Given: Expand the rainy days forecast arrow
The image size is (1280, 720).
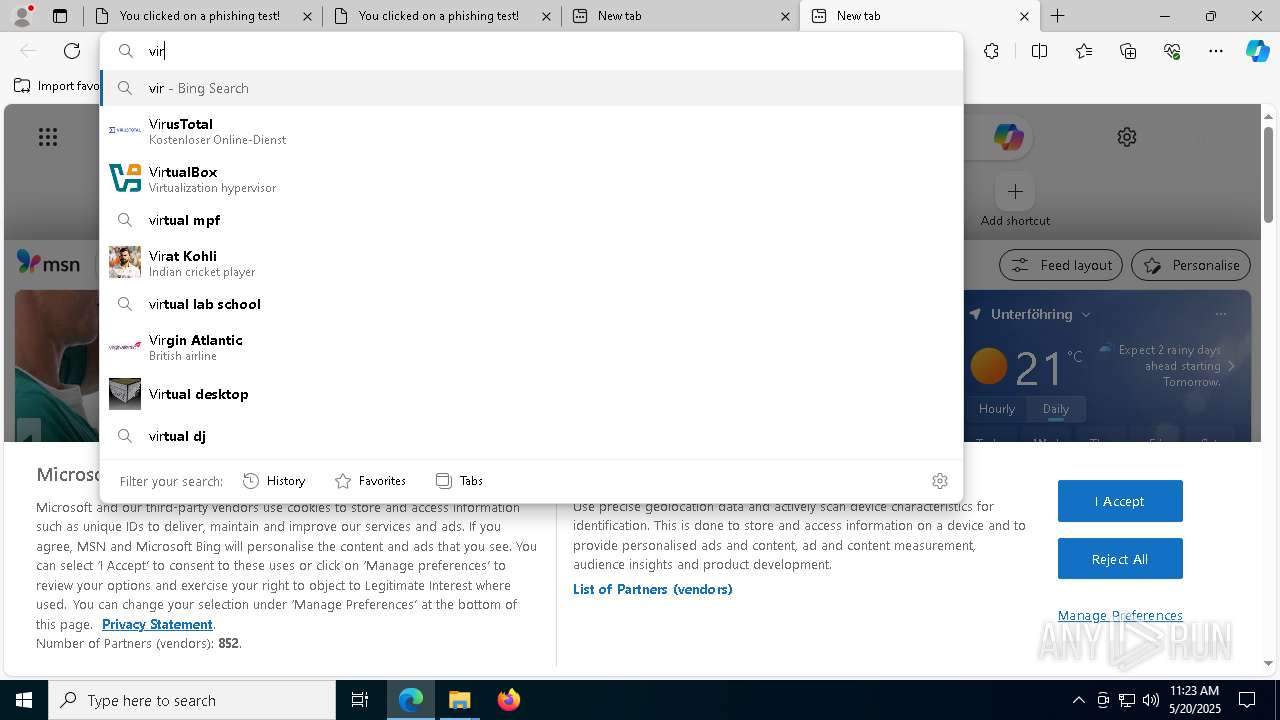Looking at the screenshot, I should pos(1231,366).
